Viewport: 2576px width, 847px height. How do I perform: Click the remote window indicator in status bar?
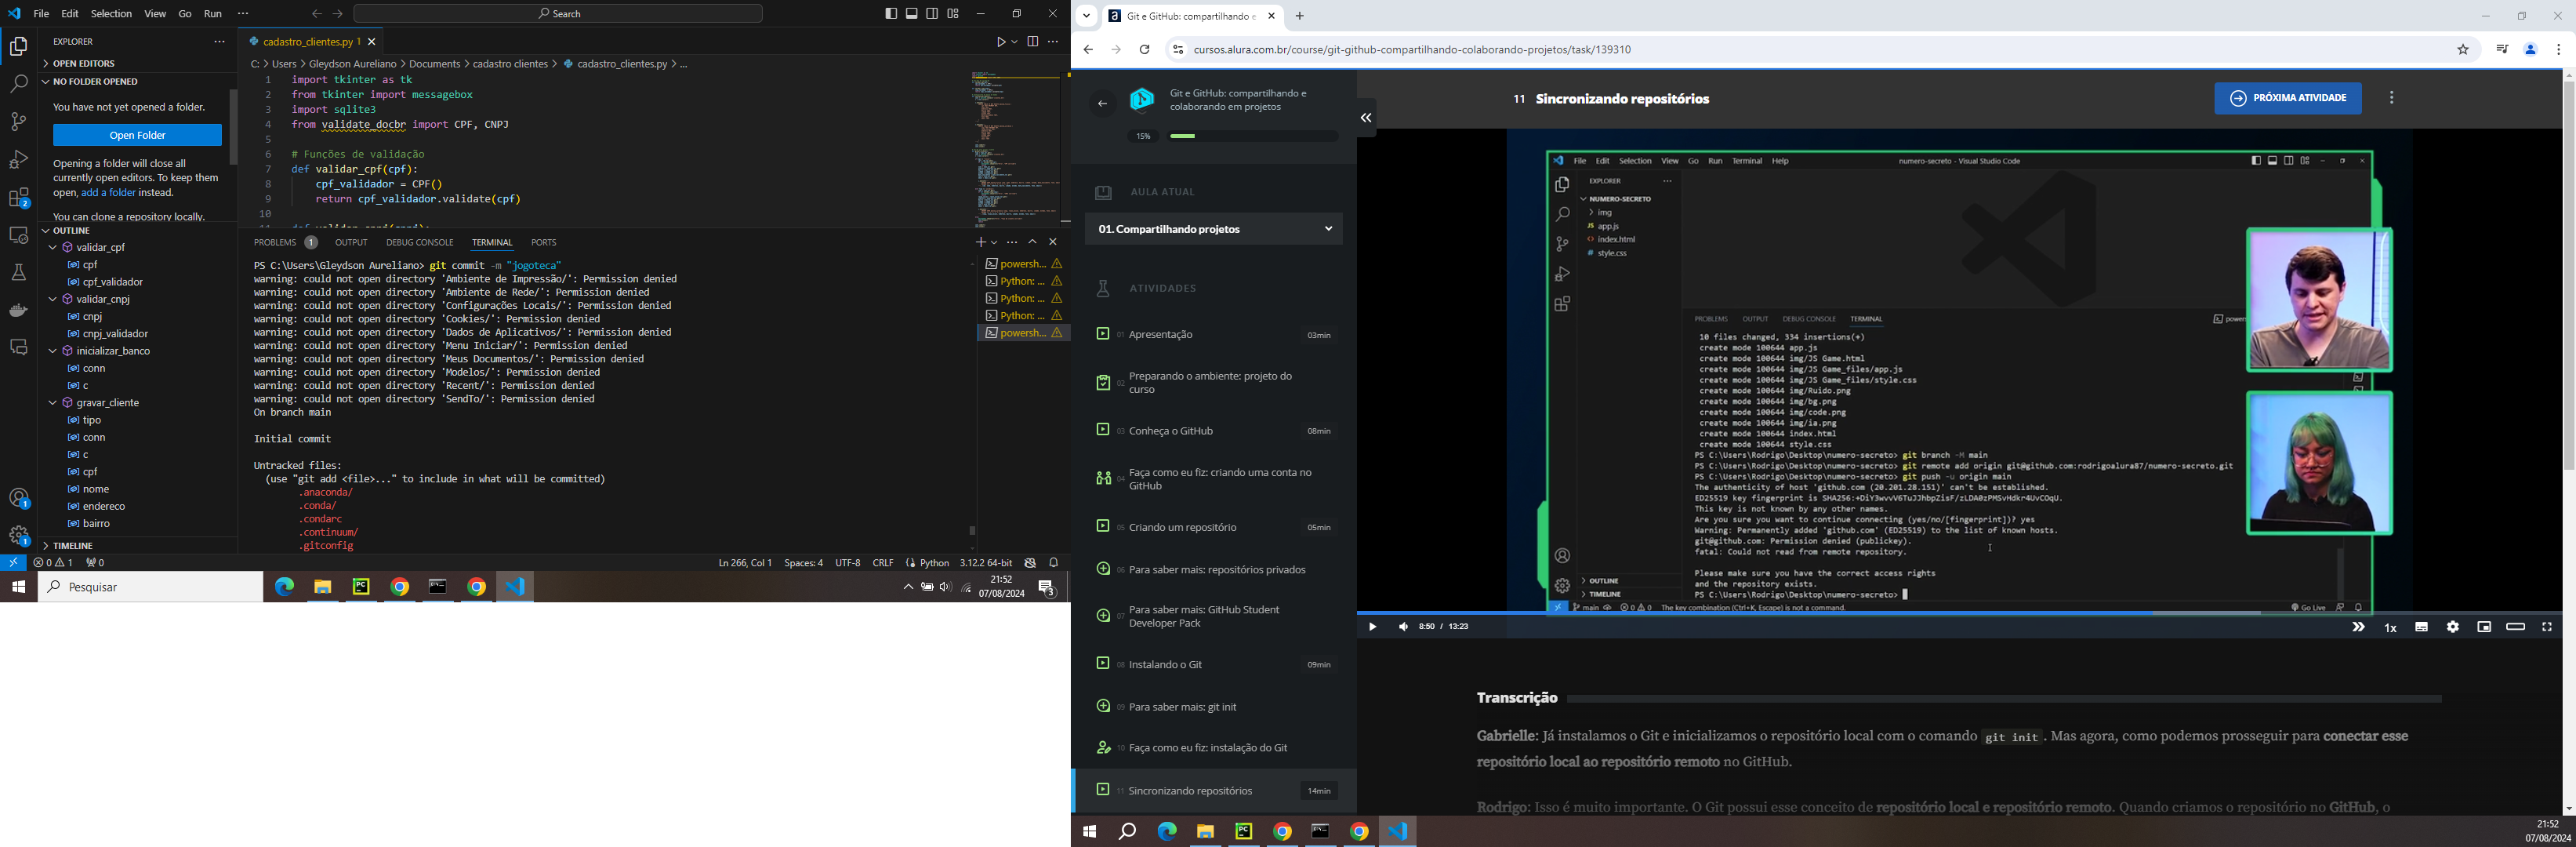[x=13, y=563]
